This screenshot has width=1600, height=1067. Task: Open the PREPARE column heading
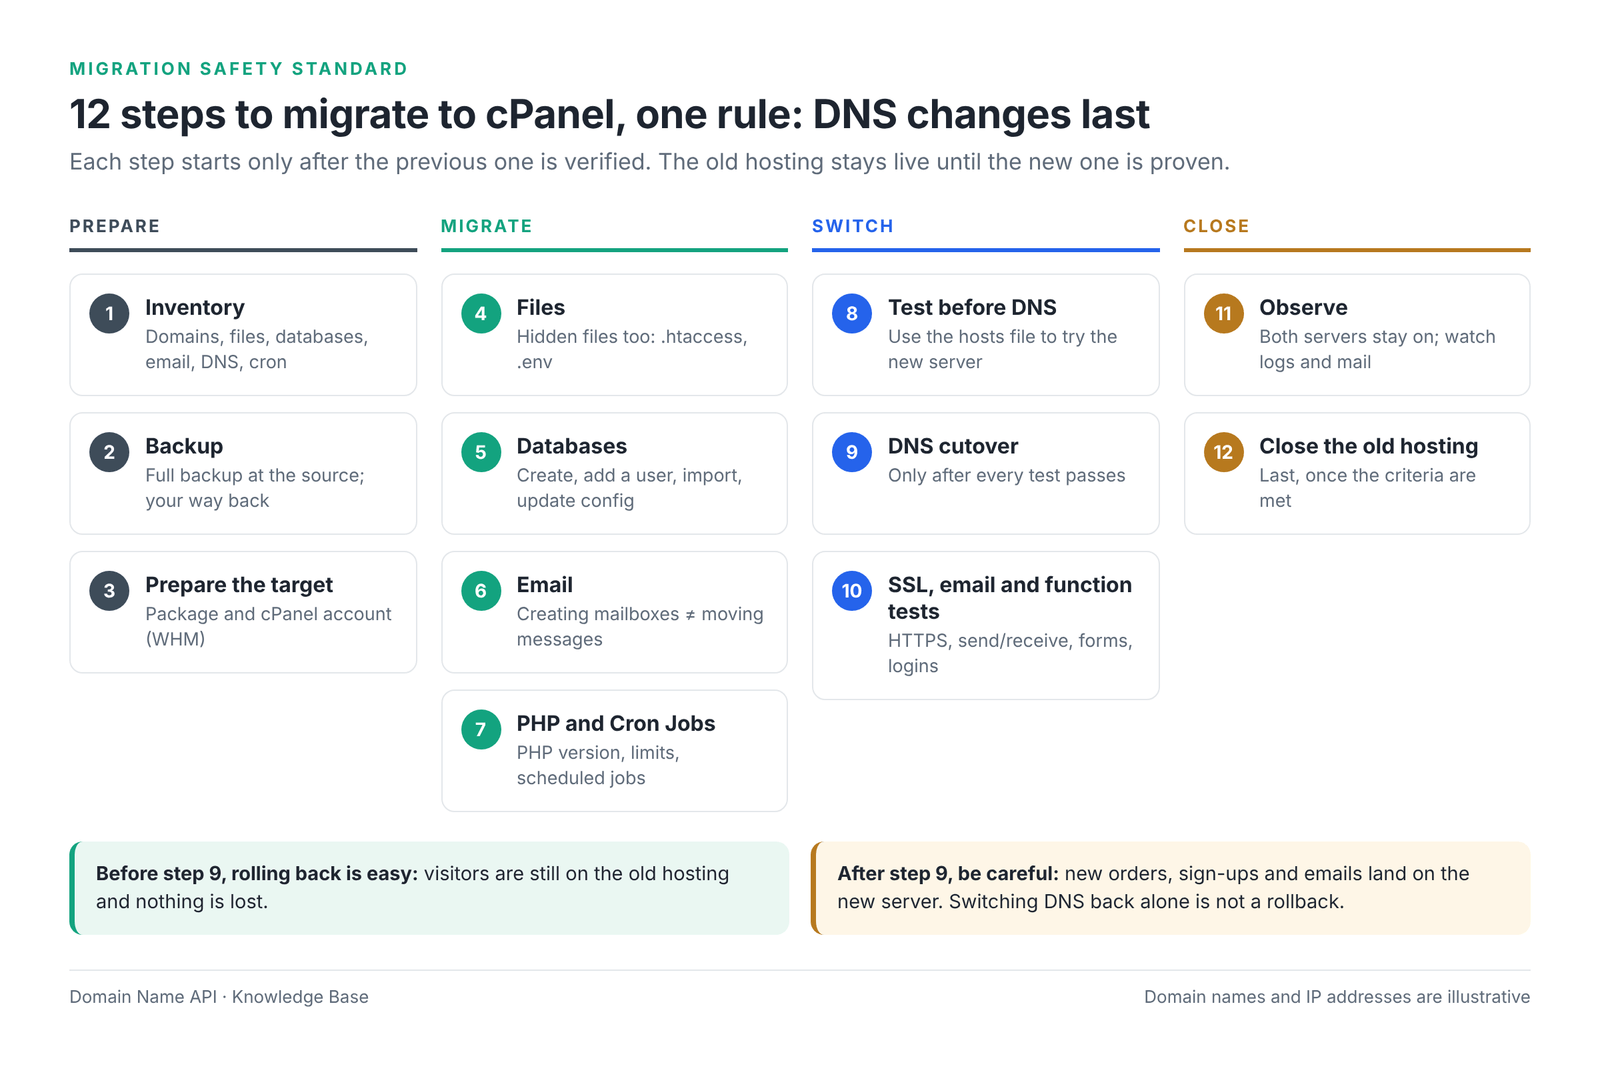[115, 226]
